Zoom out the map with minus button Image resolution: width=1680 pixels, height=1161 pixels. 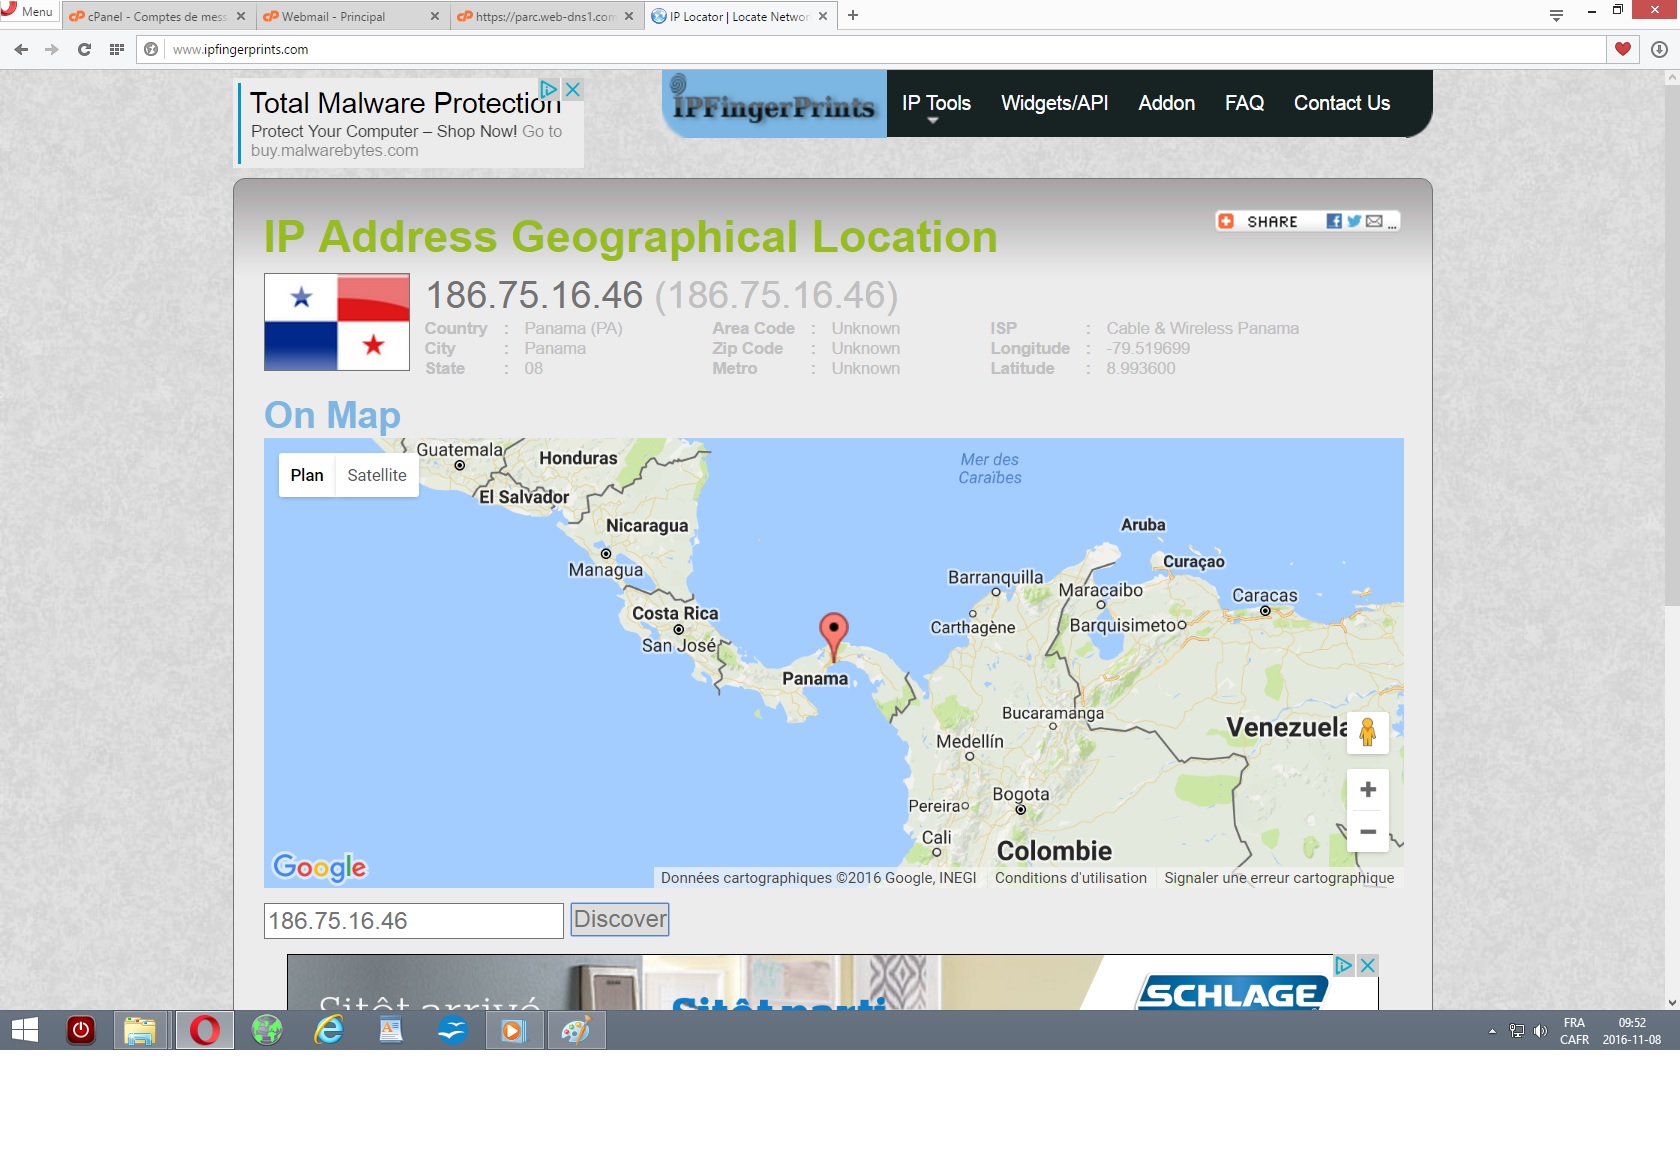(1367, 832)
